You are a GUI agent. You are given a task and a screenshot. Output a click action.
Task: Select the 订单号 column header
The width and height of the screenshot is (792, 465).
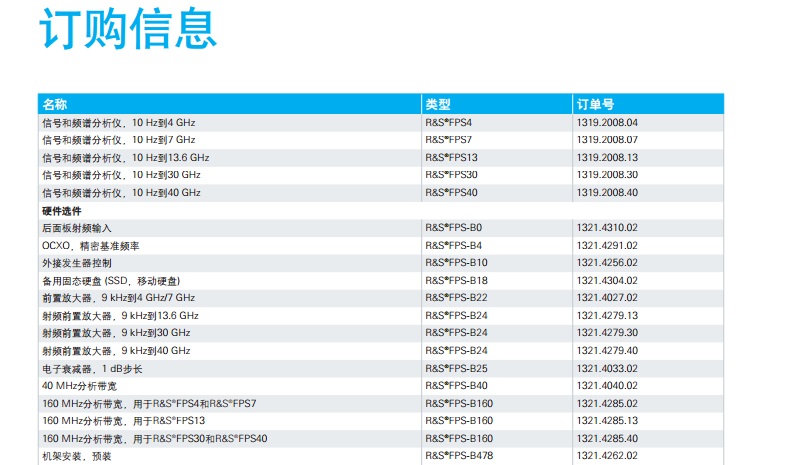(x=594, y=104)
